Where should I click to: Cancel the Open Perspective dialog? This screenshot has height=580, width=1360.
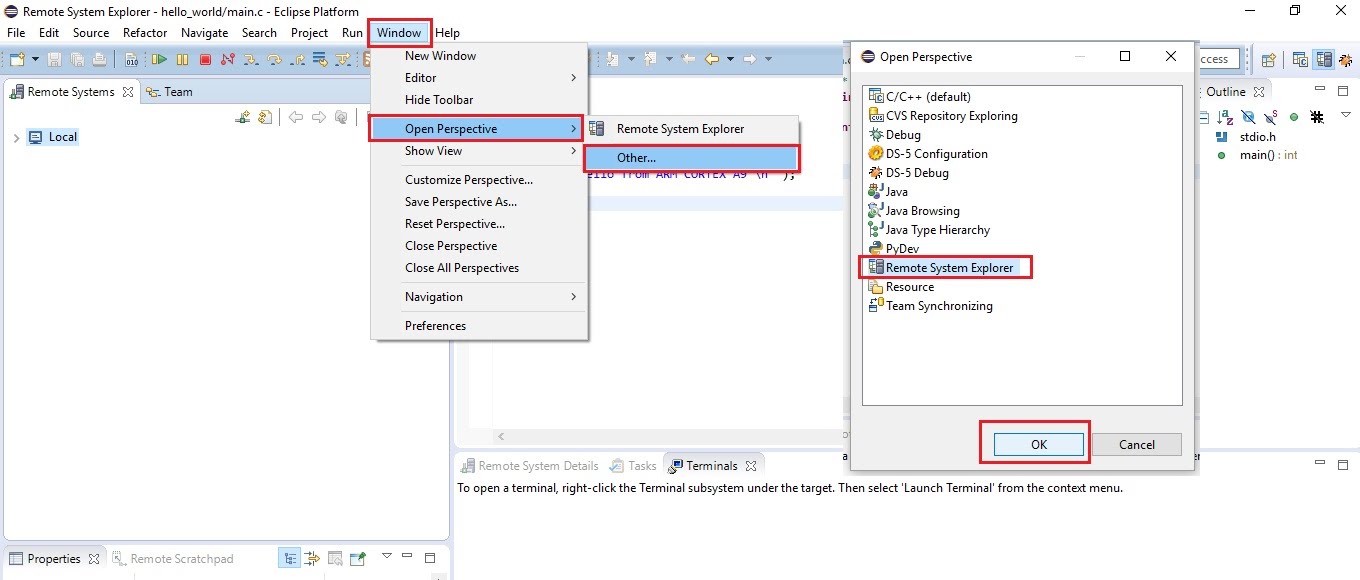(x=1137, y=445)
